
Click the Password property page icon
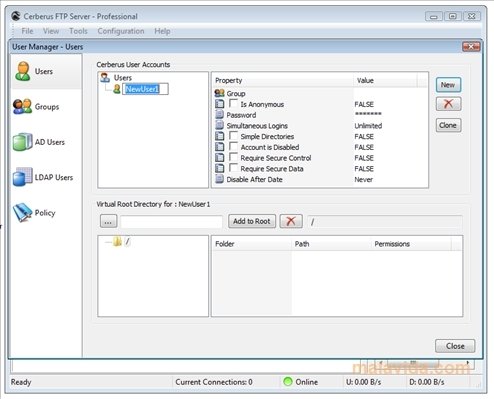click(x=219, y=115)
